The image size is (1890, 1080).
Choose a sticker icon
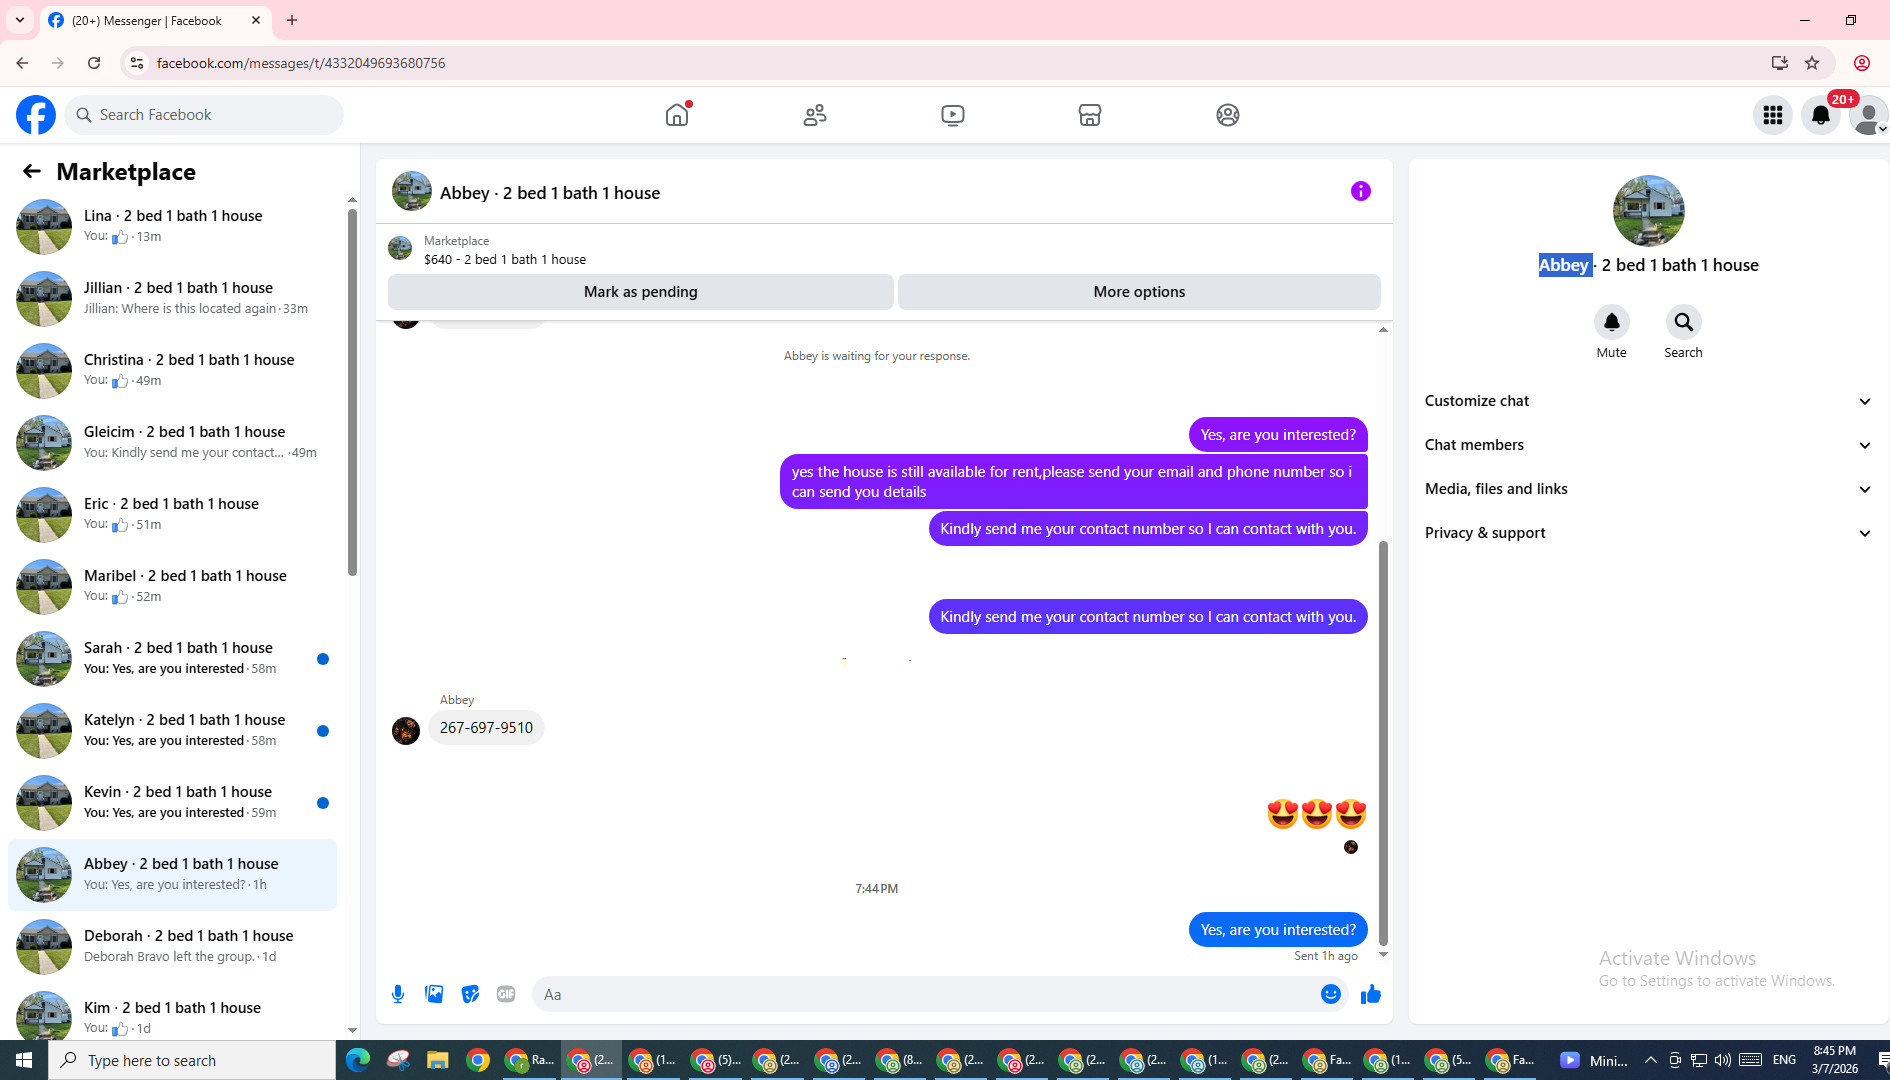[470, 994]
